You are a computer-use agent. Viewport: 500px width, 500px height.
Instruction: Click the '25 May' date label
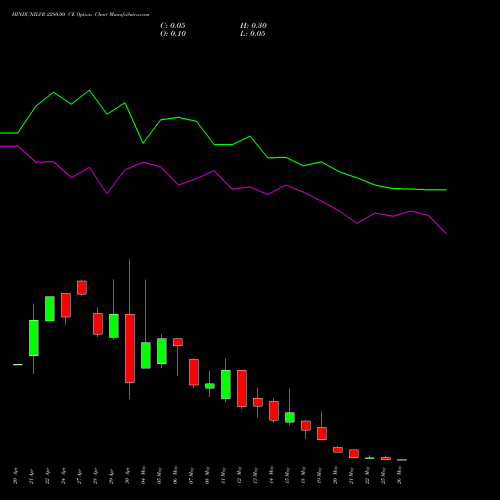click(x=383, y=475)
